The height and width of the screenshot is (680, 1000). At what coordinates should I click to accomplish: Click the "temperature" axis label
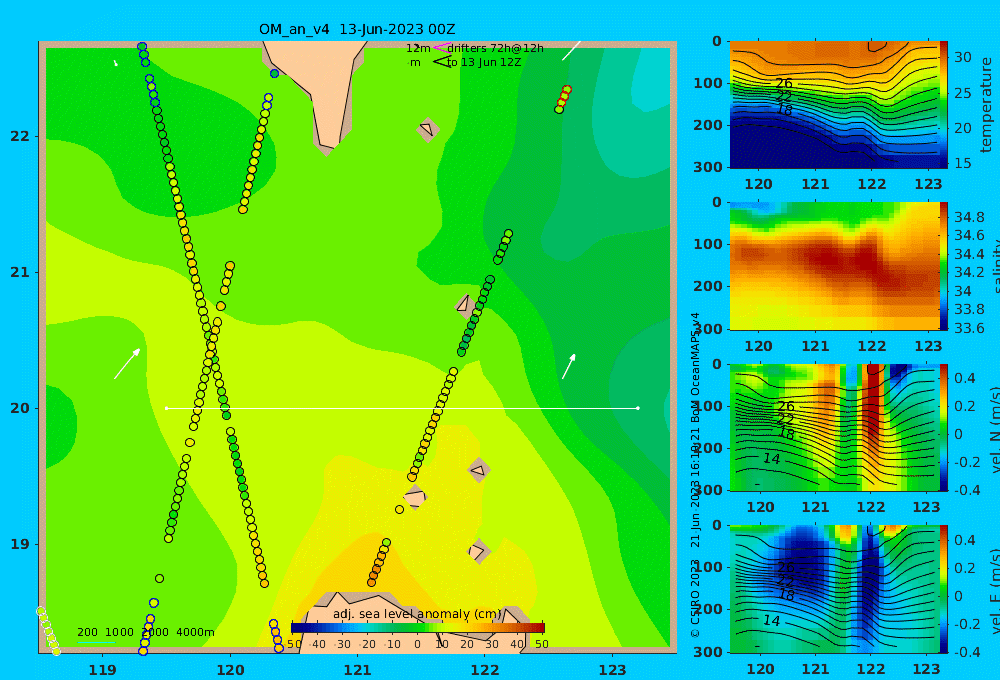coord(986,105)
